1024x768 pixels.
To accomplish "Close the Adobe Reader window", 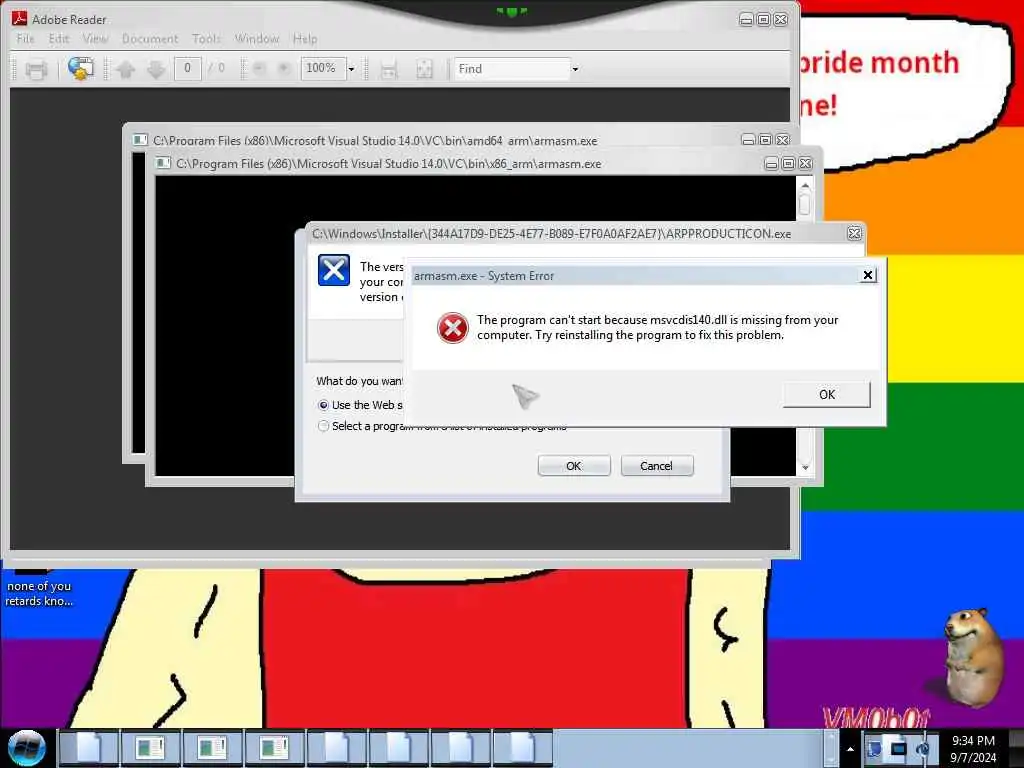I will click(x=781, y=20).
